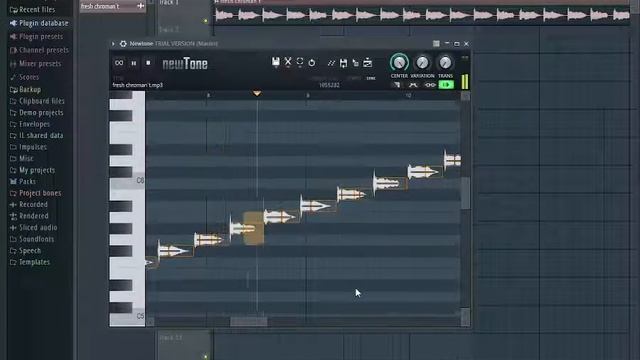The width and height of the screenshot is (640, 360).
Task: Click the last toolbar icon before the Center knob
Action: 367,62
